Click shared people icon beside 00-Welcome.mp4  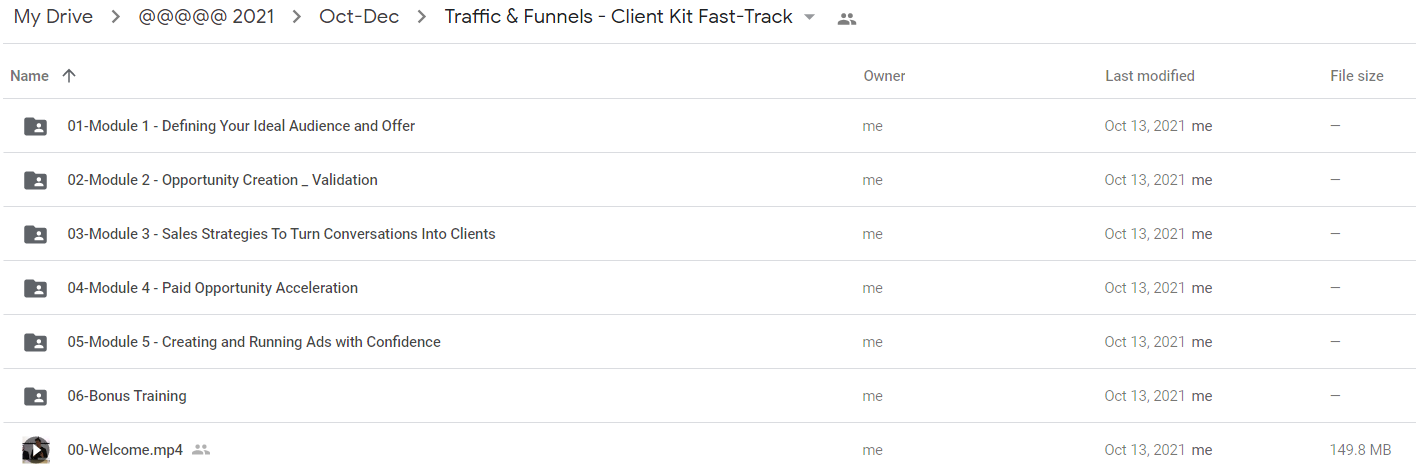tap(201, 450)
